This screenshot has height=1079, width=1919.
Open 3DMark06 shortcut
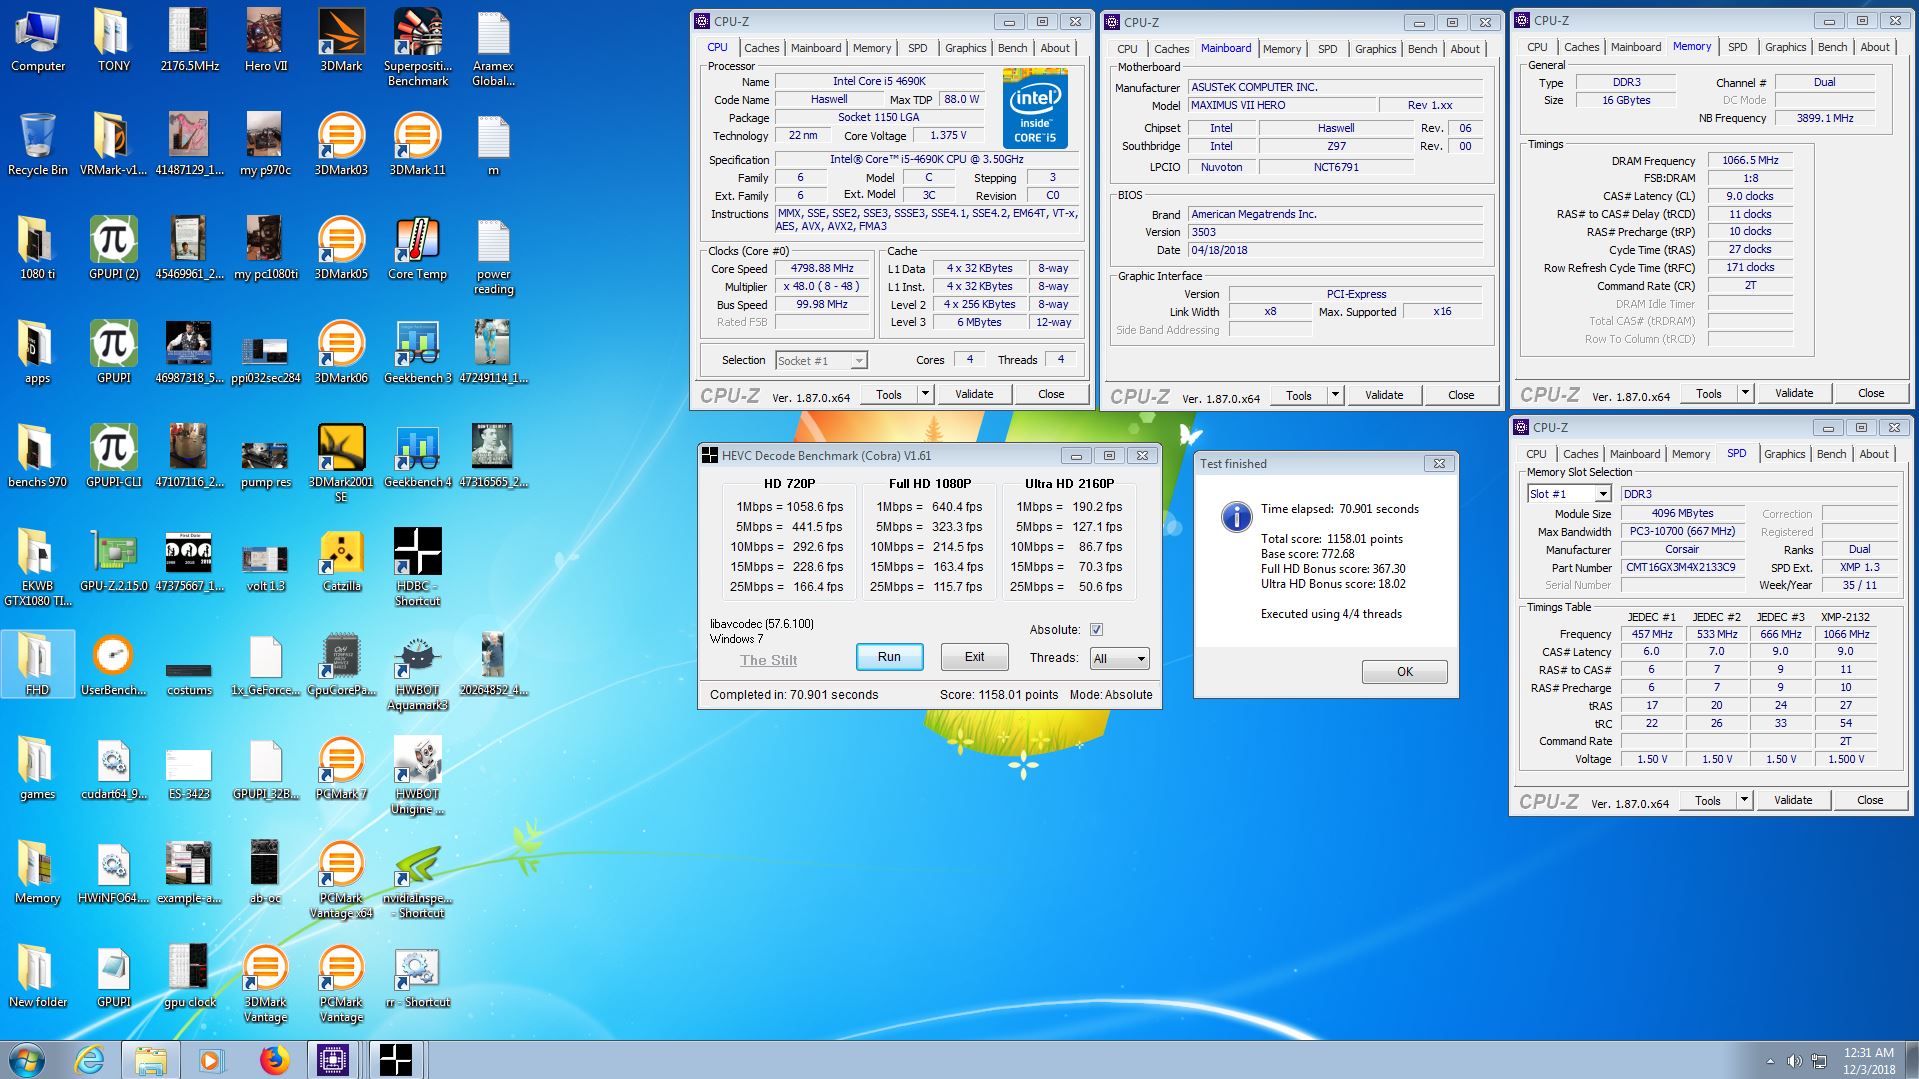point(341,354)
